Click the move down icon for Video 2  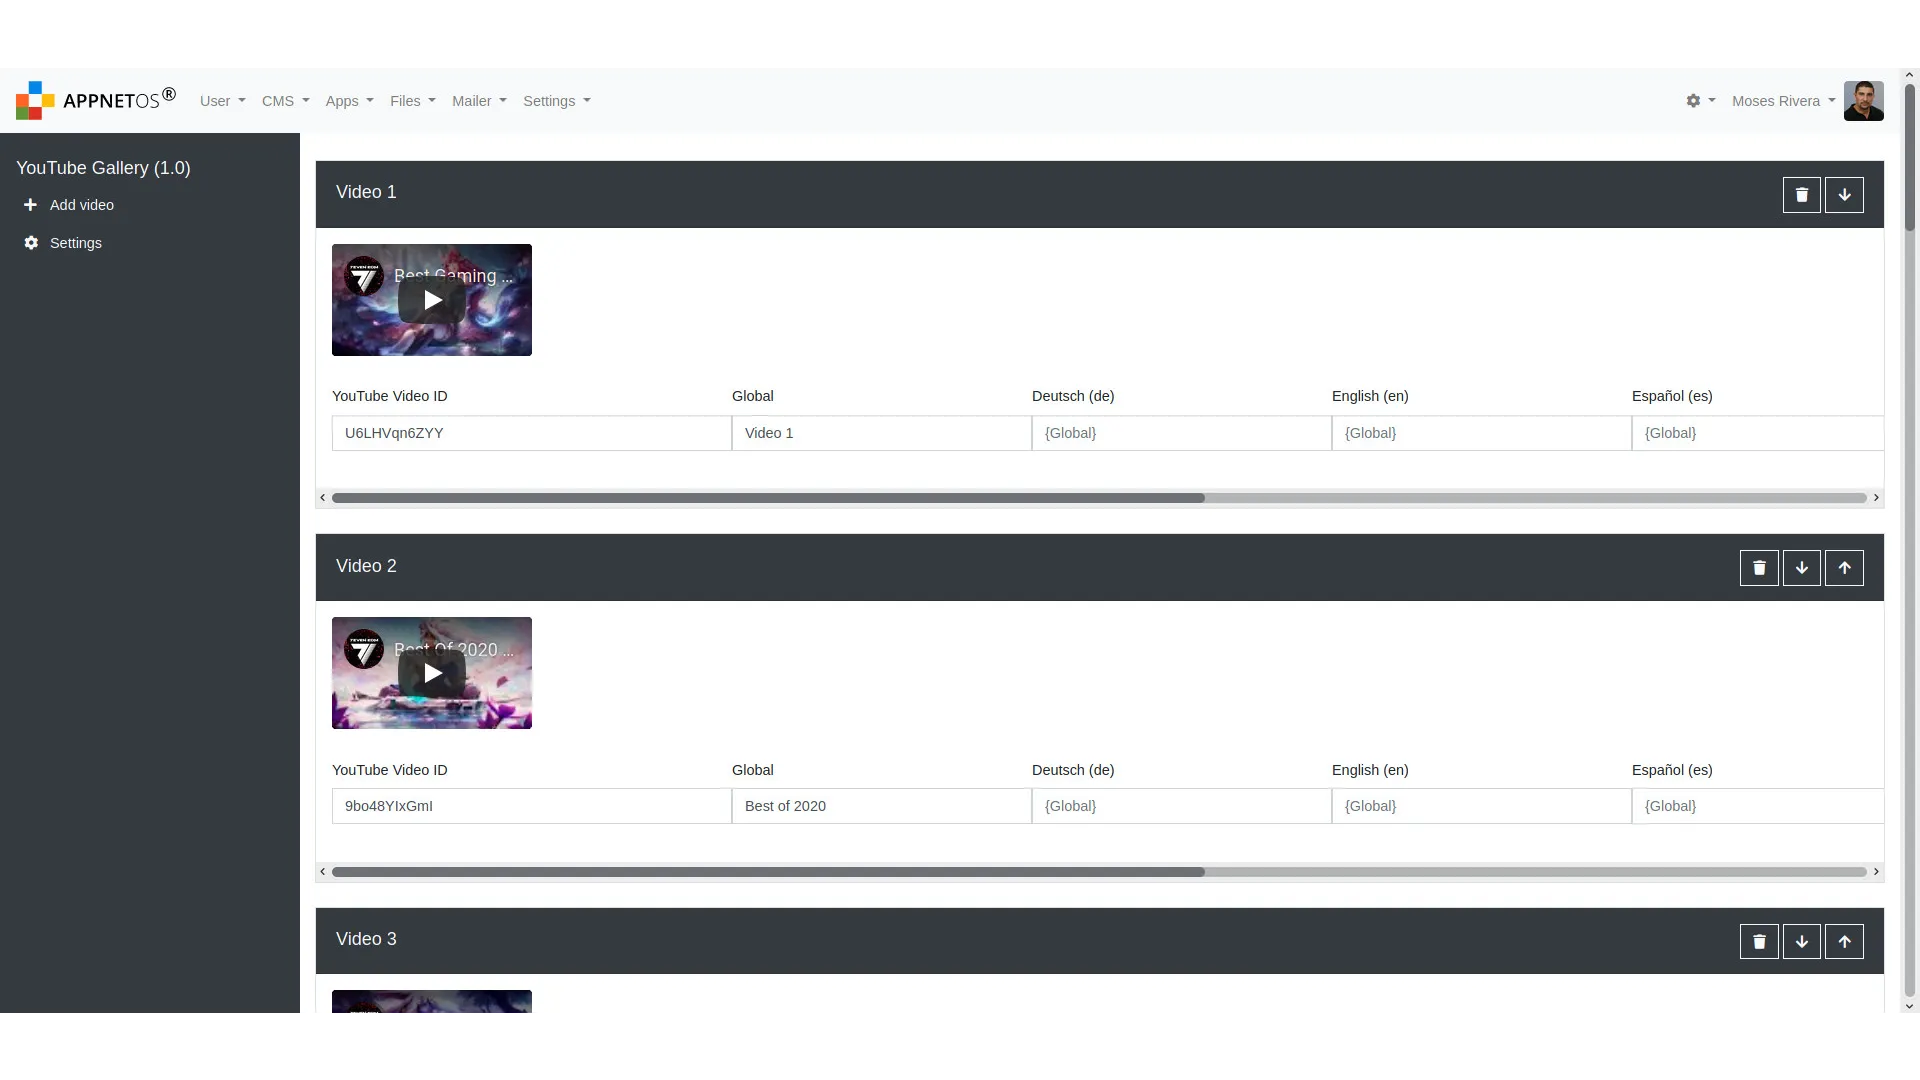click(1801, 567)
